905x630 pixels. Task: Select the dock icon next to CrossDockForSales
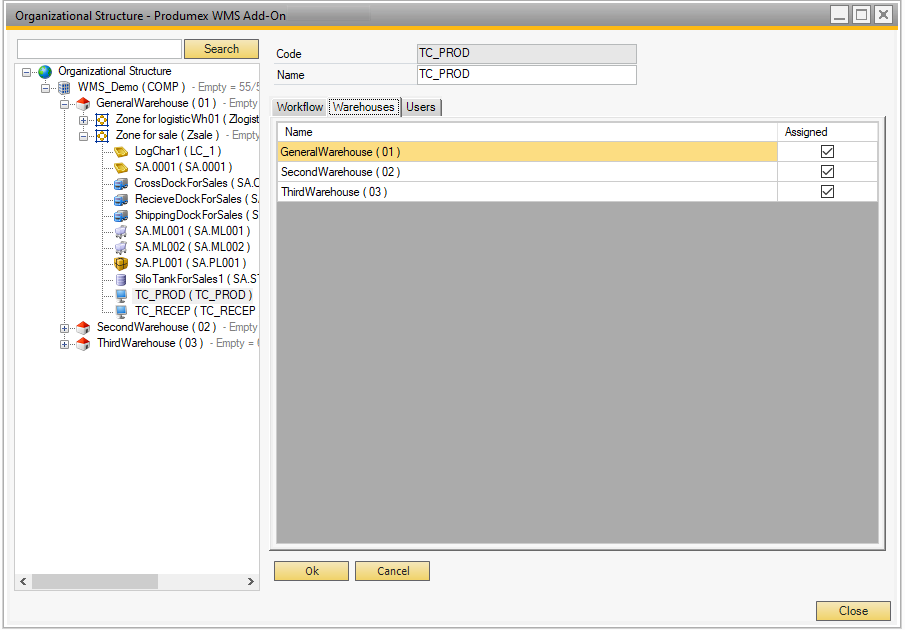[x=122, y=183]
